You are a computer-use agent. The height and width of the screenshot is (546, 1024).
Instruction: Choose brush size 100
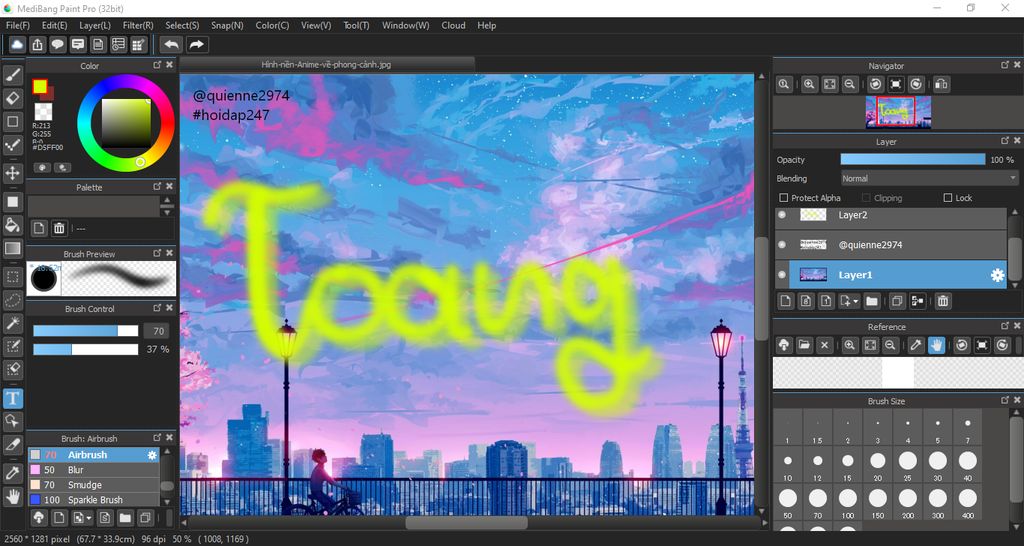click(848, 503)
